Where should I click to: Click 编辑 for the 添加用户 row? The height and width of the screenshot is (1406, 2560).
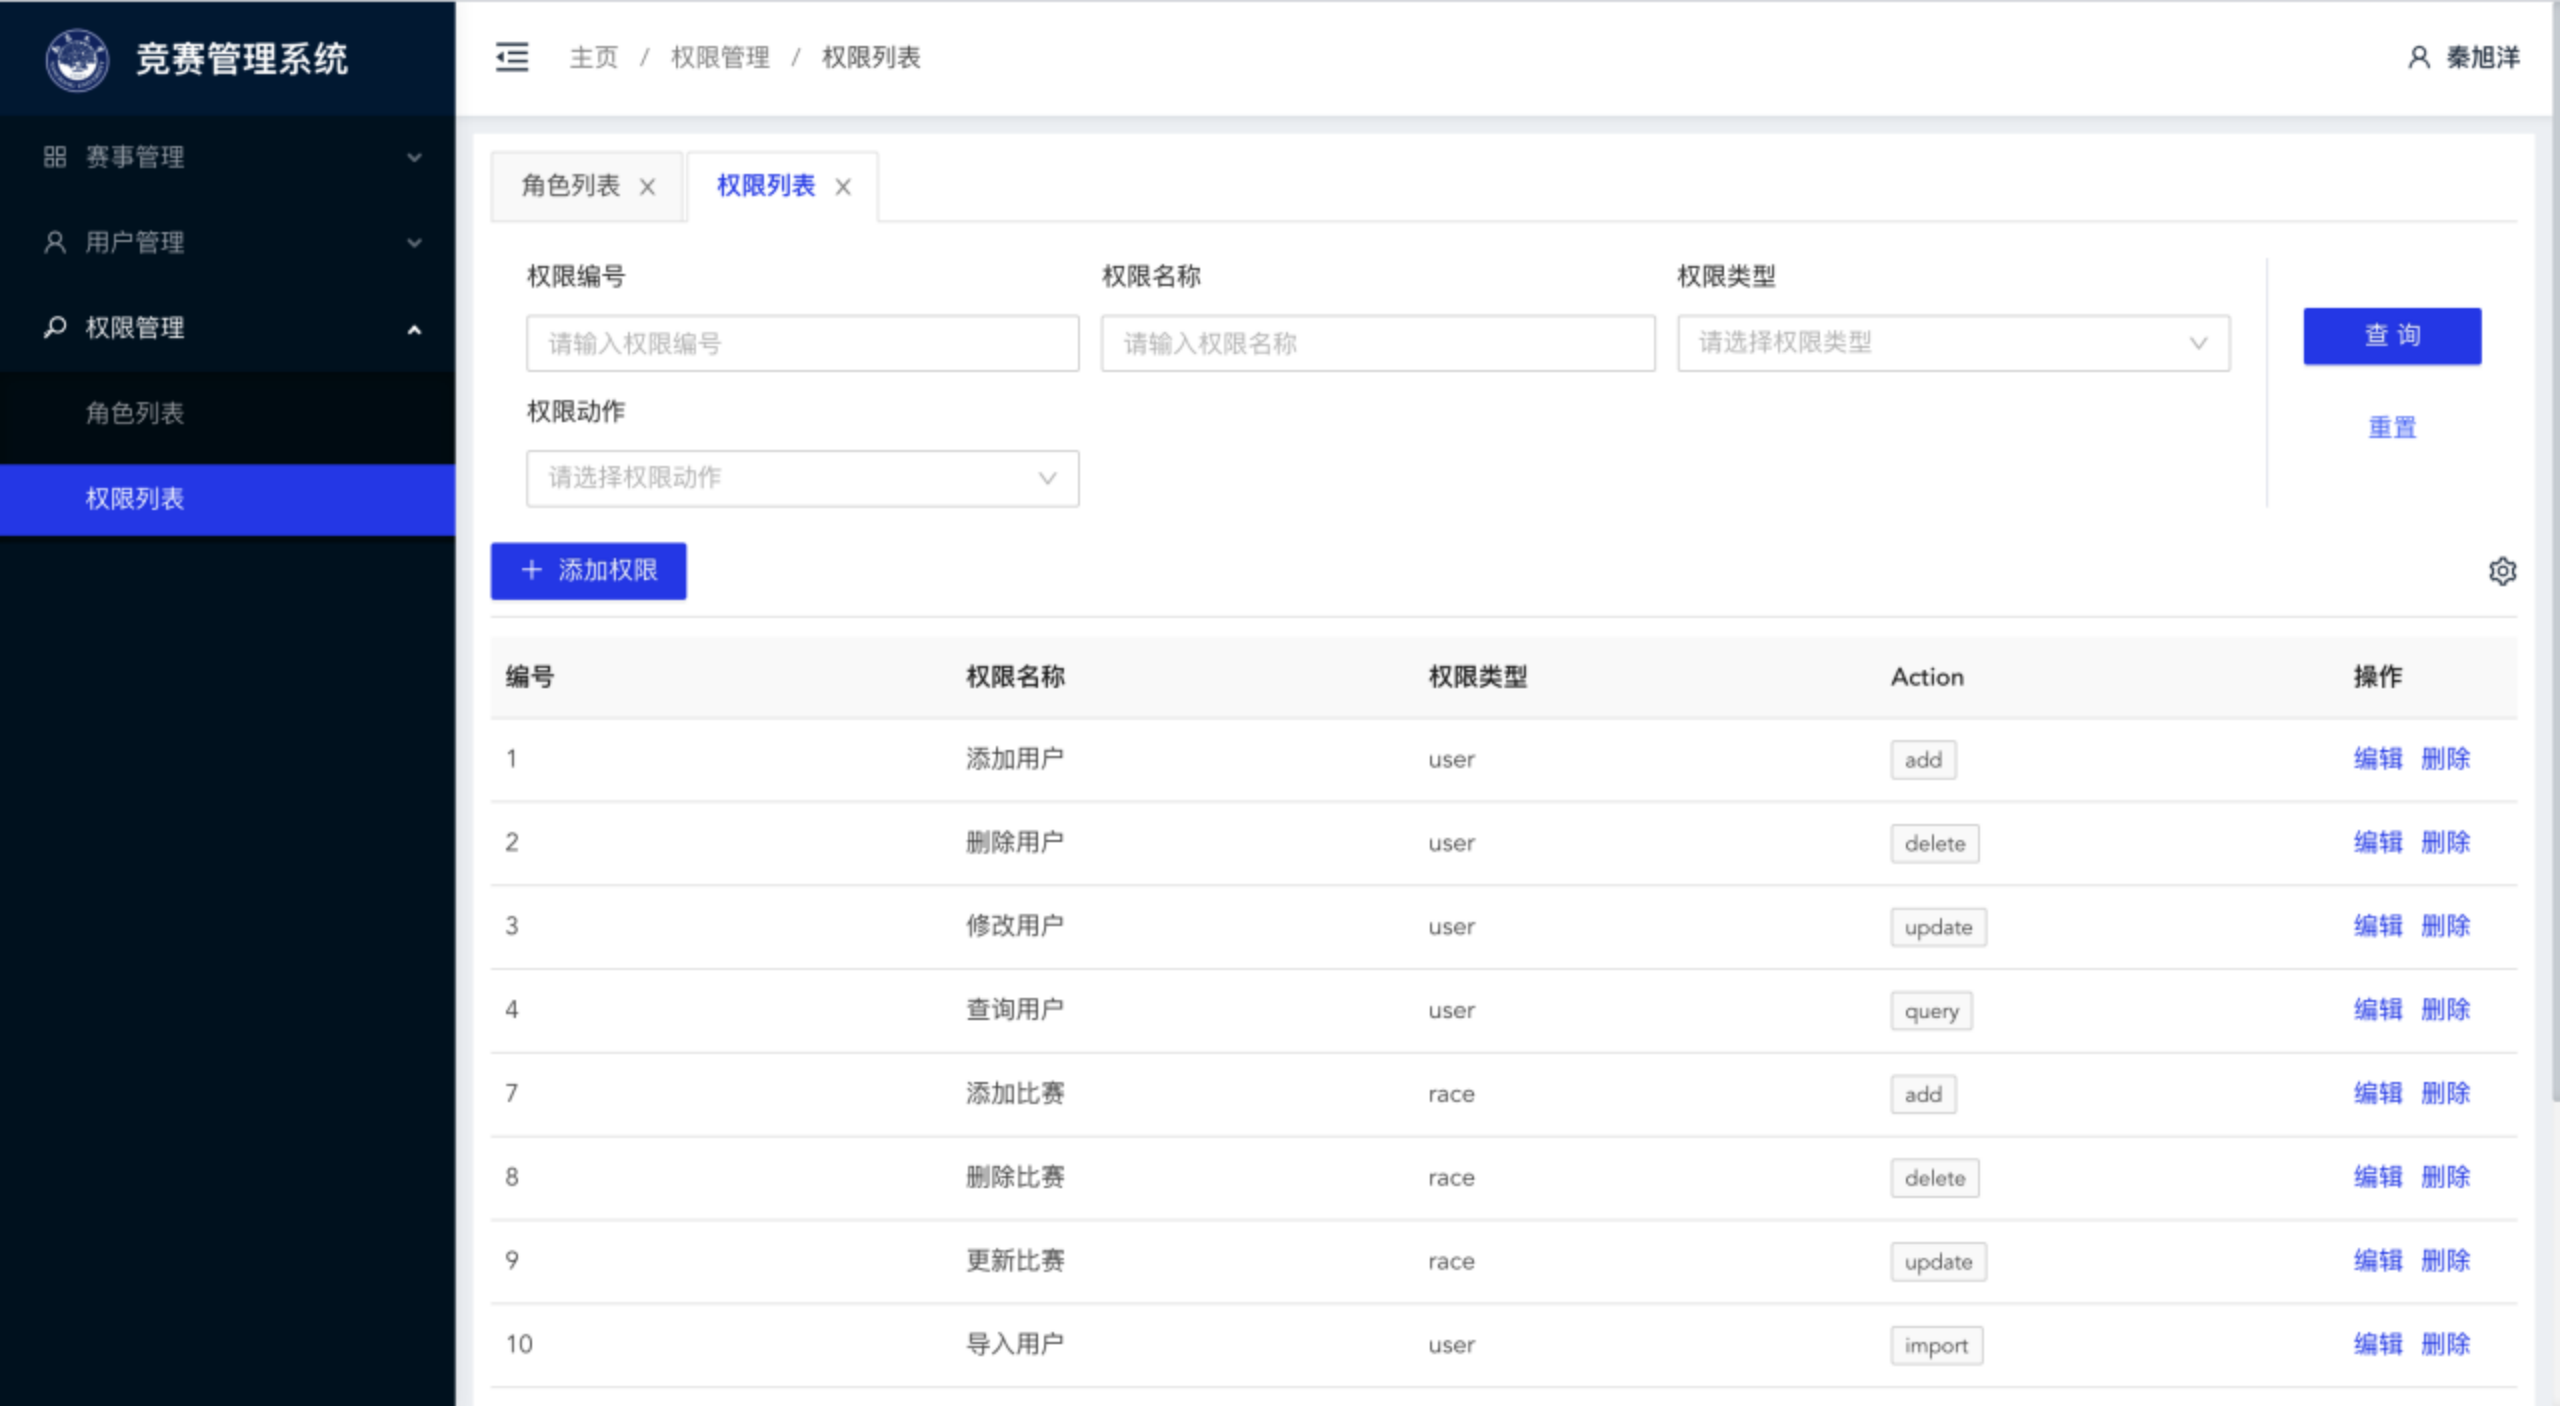click(x=2377, y=759)
